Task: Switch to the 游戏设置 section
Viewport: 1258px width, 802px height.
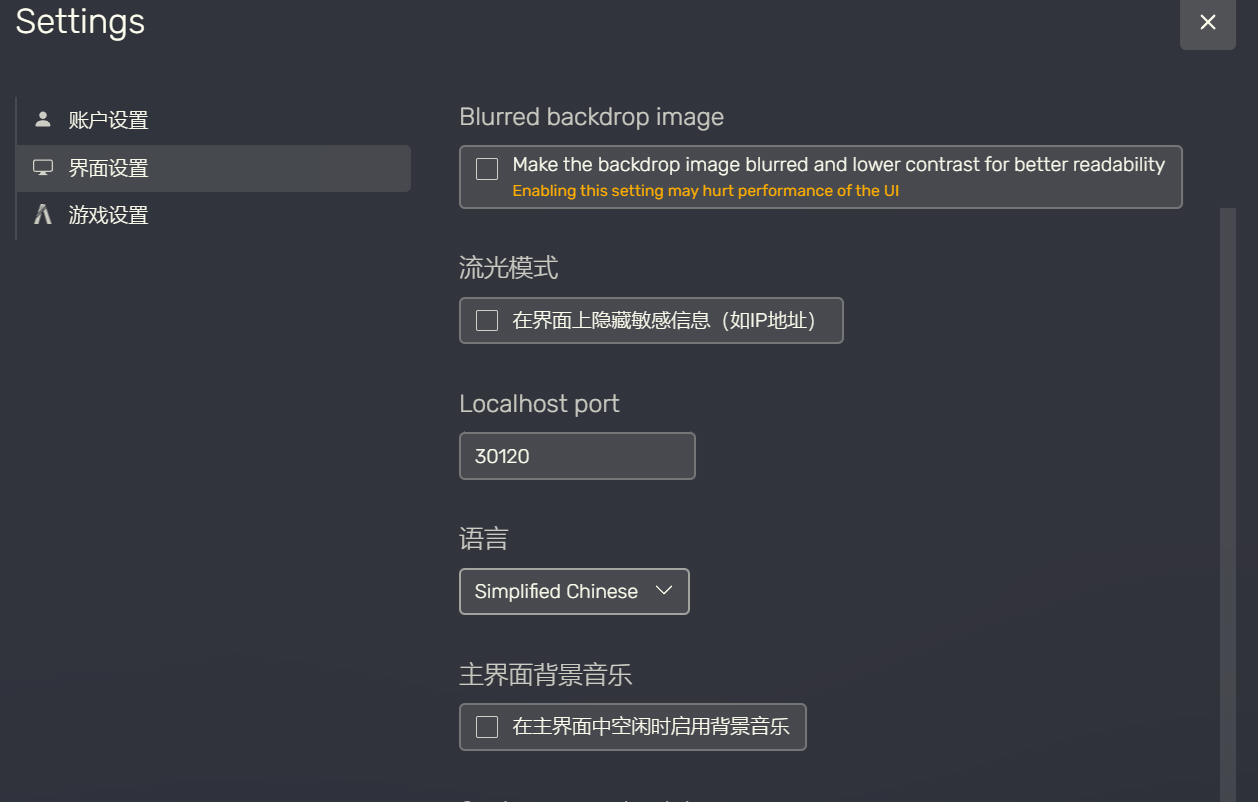Action: (108, 215)
